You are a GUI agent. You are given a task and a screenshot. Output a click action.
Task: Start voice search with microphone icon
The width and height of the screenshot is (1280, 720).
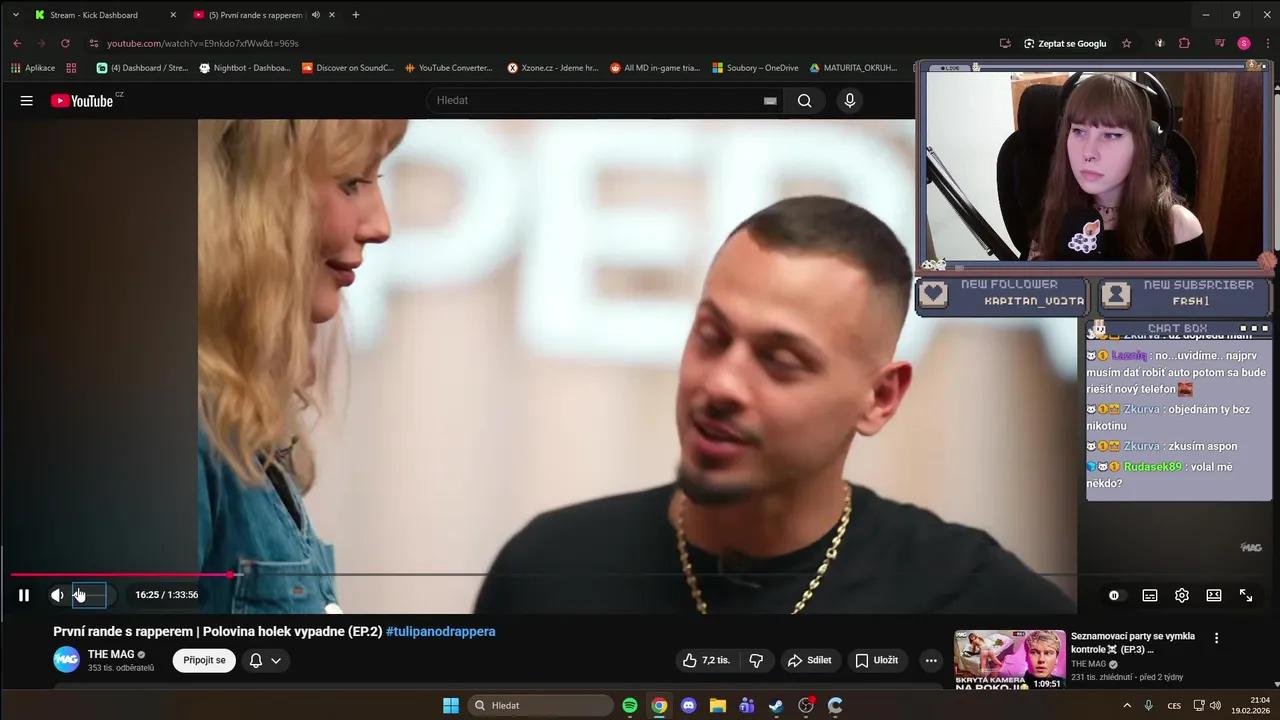(x=849, y=100)
